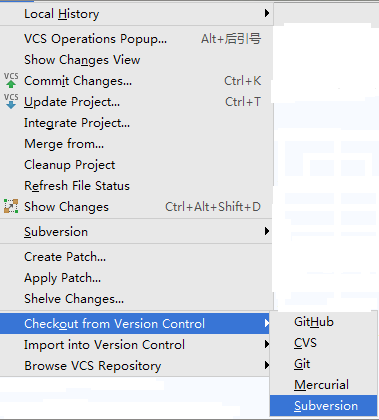Click the green VCS commit arrow icon
Screen dimensions: 379x420
pyautogui.click(x=11, y=81)
